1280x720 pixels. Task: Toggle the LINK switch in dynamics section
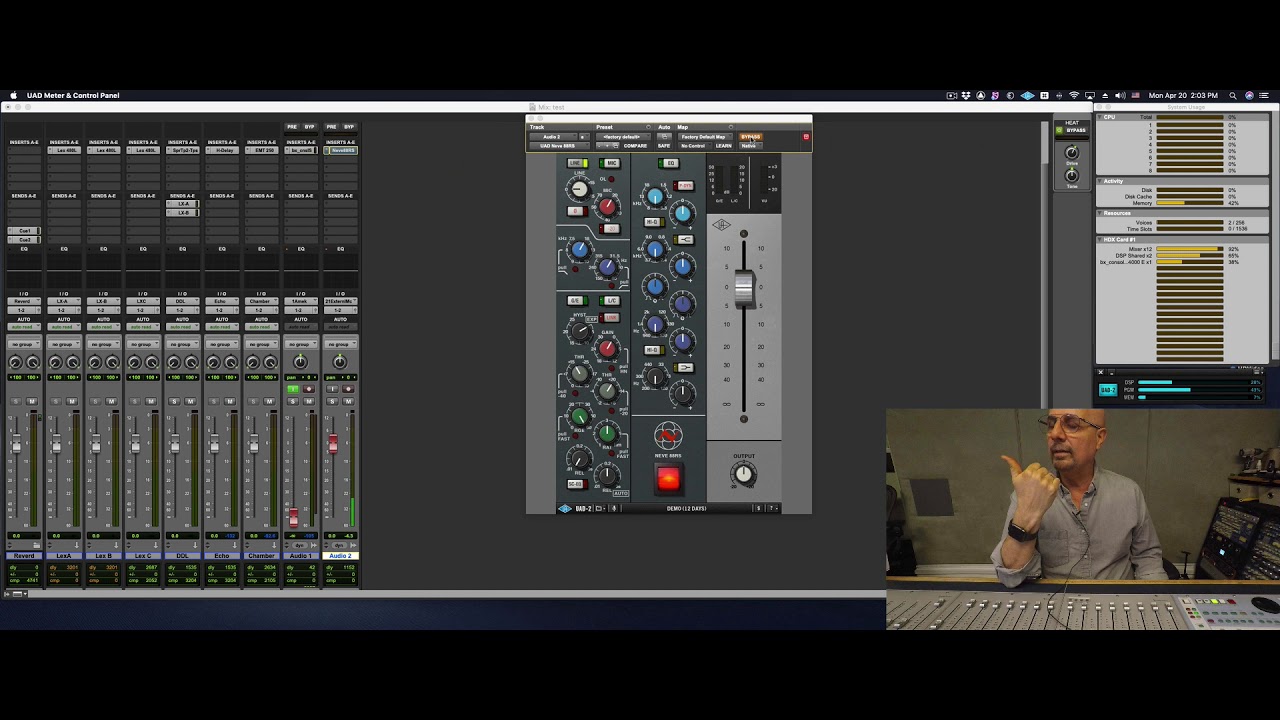click(x=609, y=318)
